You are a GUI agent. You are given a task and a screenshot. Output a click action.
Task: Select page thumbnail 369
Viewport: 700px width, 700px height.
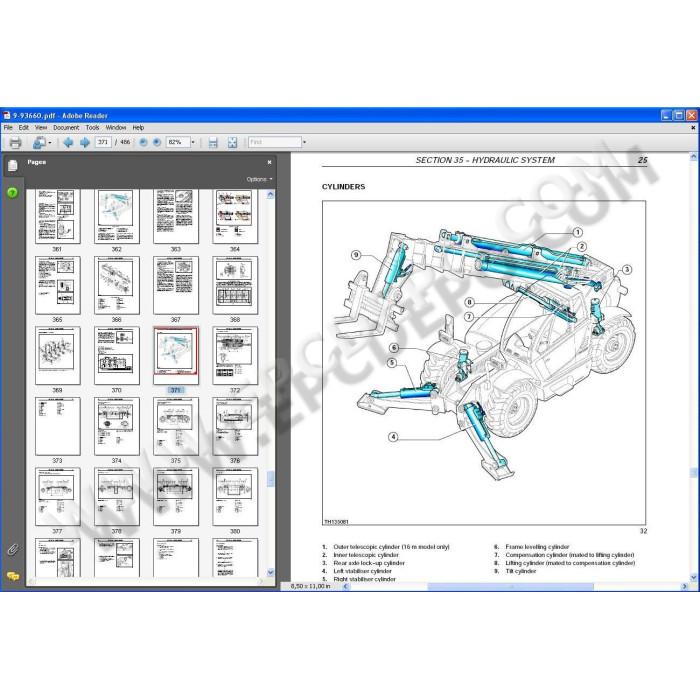(58, 355)
